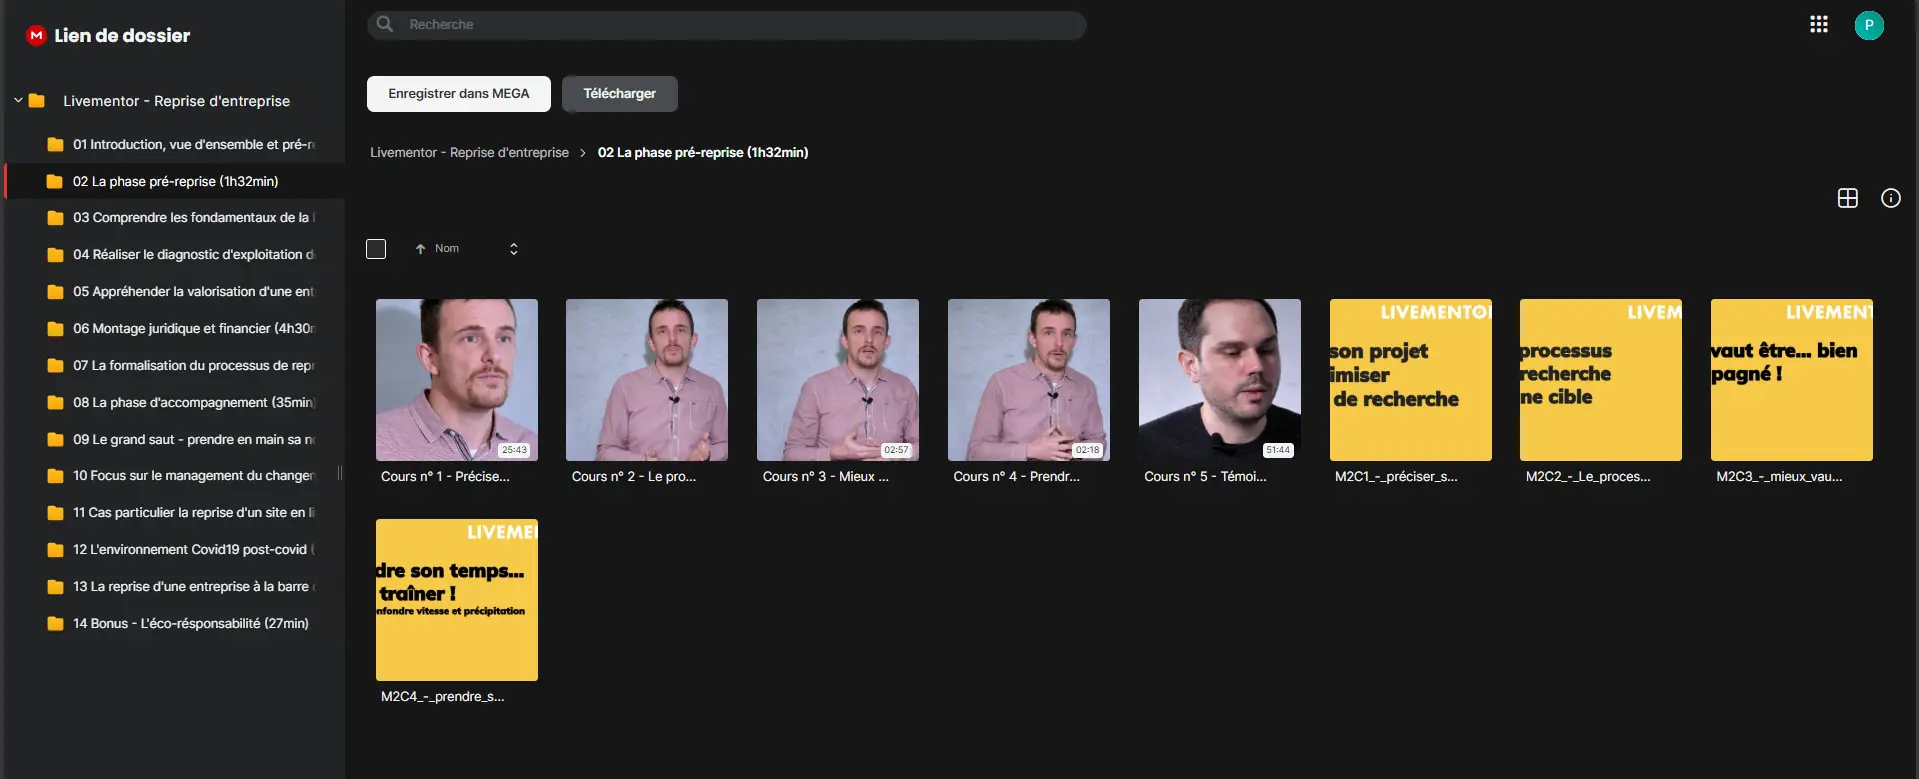Click the root Livementor folder icon
Viewport: 1919px width, 779px height.
coord(37,101)
